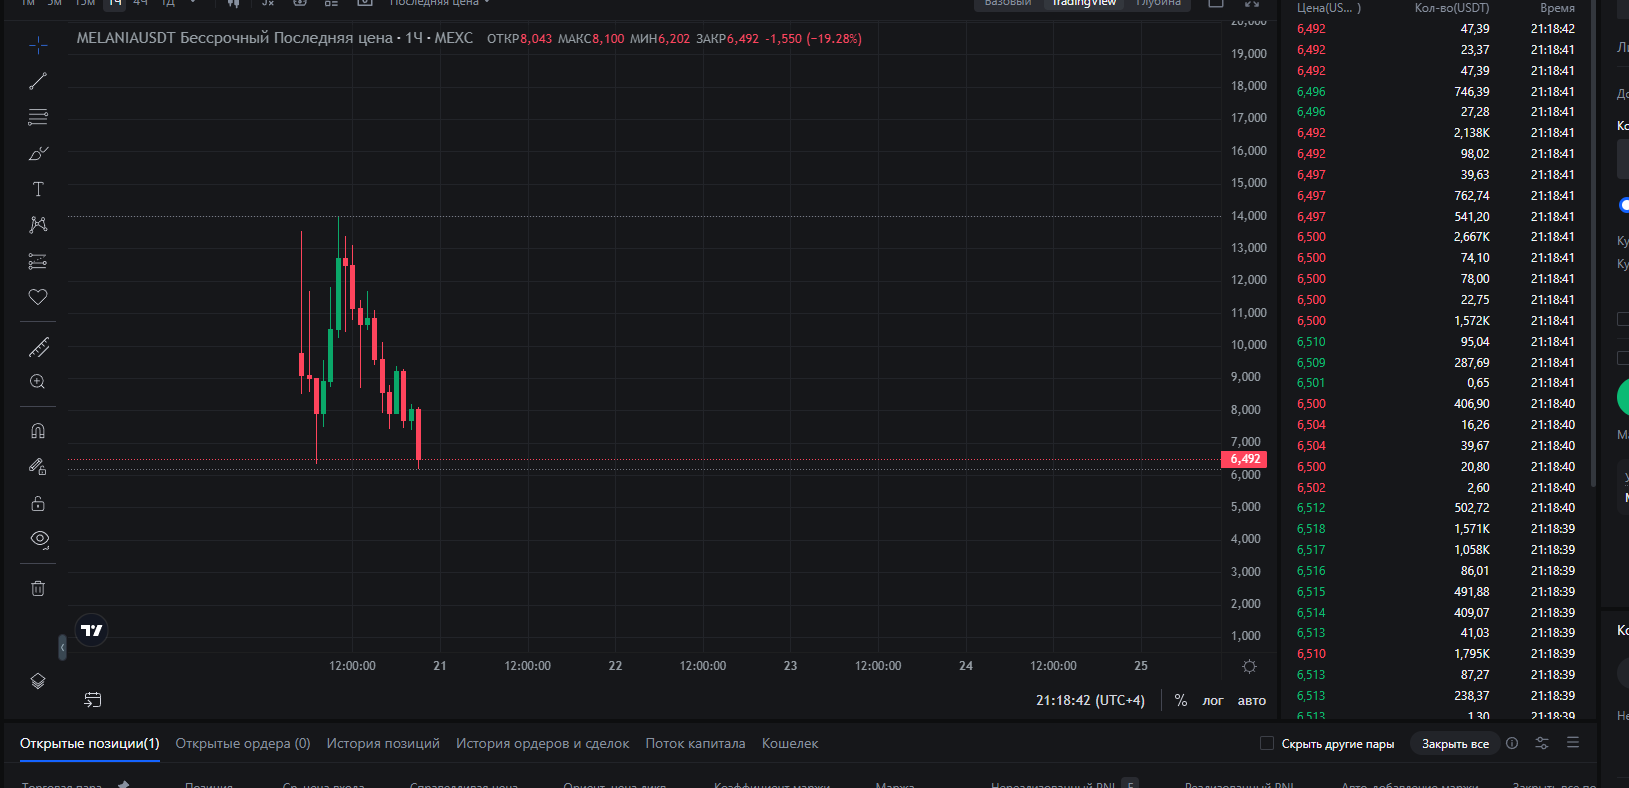Open the timezone menu at 21:18:42 (UTC+4)
The height and width of the screenshot is (788, 1629).
(x=1090, y=701)
